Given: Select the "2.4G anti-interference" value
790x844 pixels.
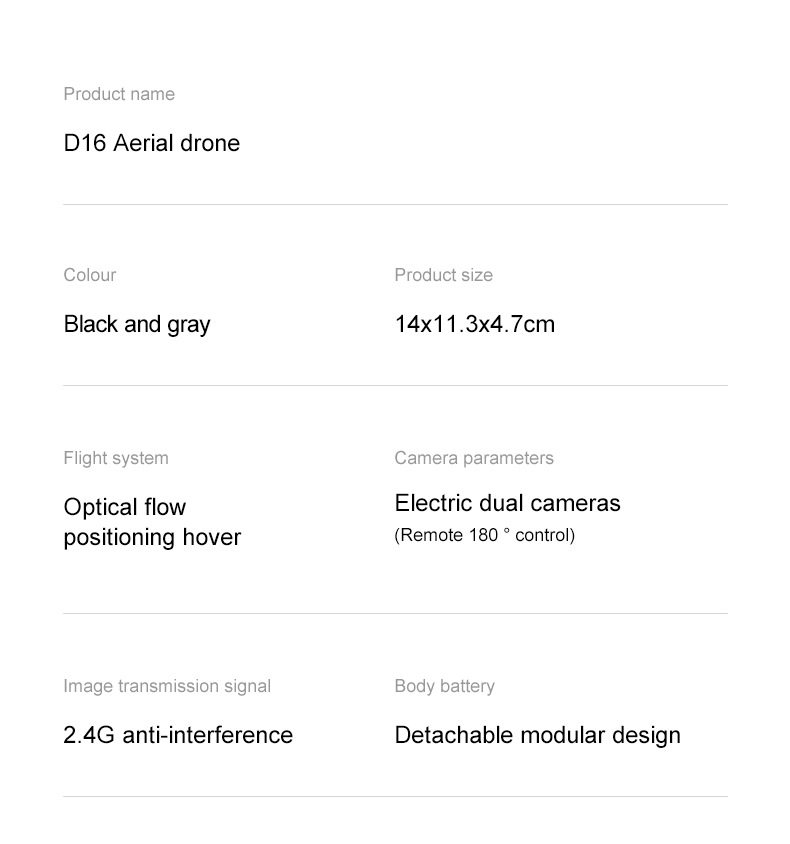Looking at the screenshot, I should pos(178,735).
